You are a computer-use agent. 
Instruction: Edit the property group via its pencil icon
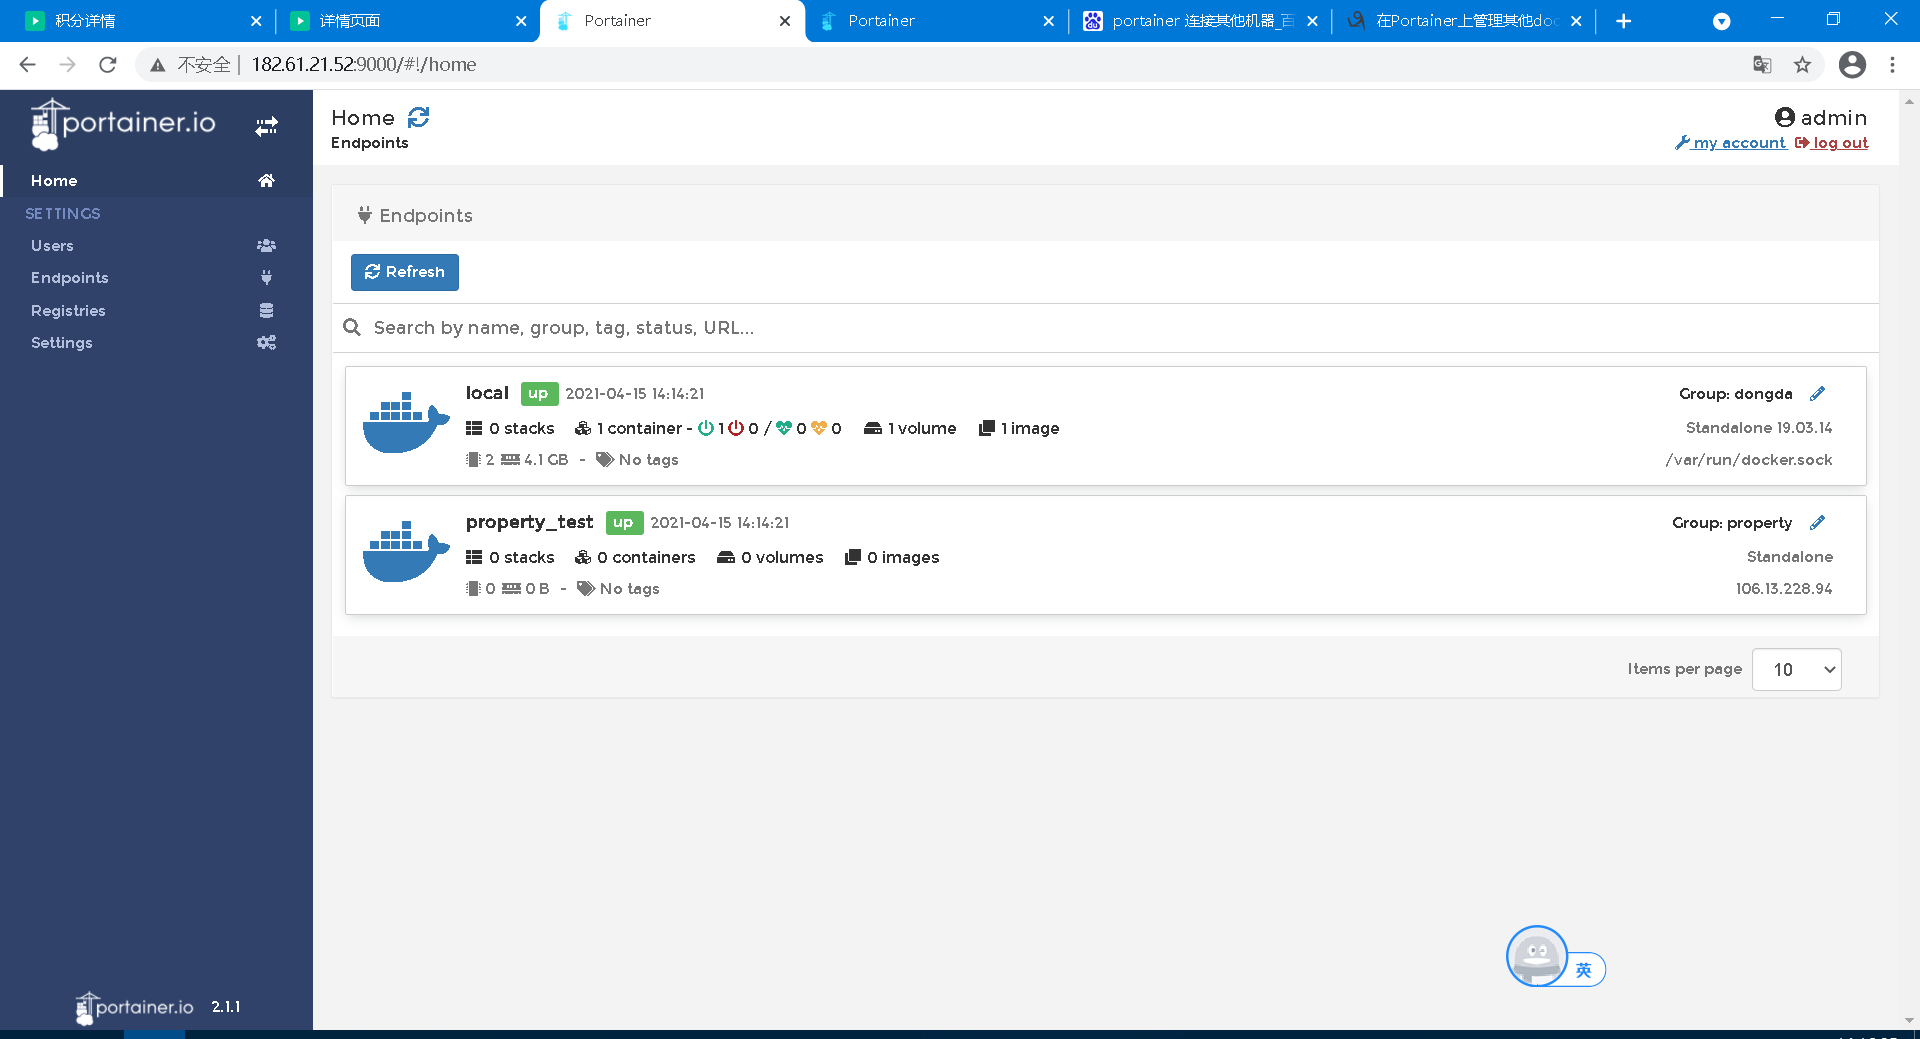1818,522
